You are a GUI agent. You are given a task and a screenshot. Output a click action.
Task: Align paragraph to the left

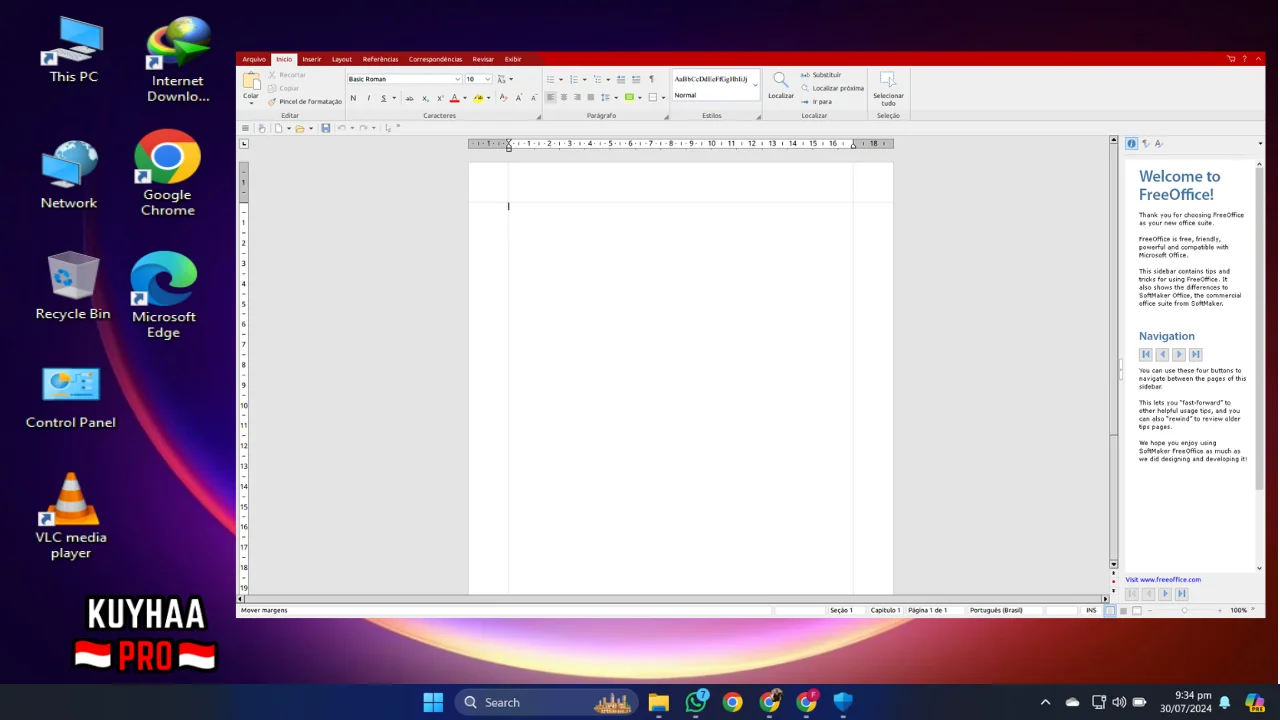tap(550, 97)
